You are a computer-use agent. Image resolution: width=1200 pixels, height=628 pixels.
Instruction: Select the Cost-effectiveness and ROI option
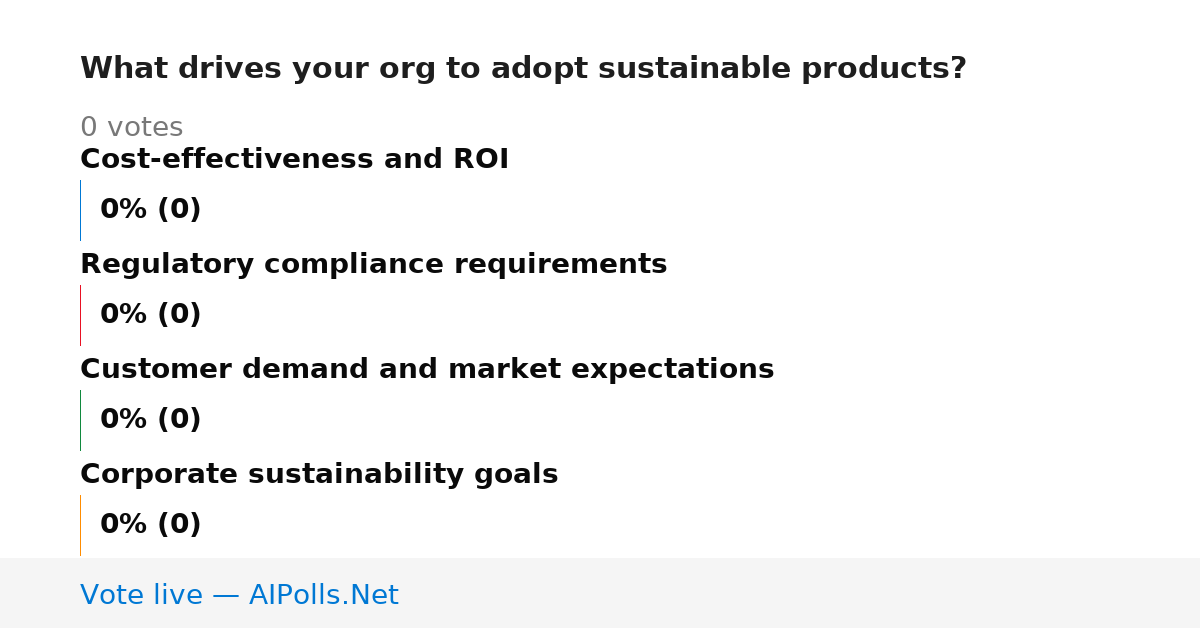(294, 159)
